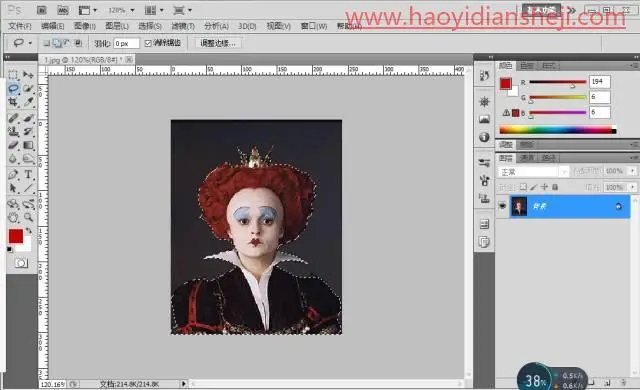
Task: Open the status bar info arrow
Action: point(184,383)
